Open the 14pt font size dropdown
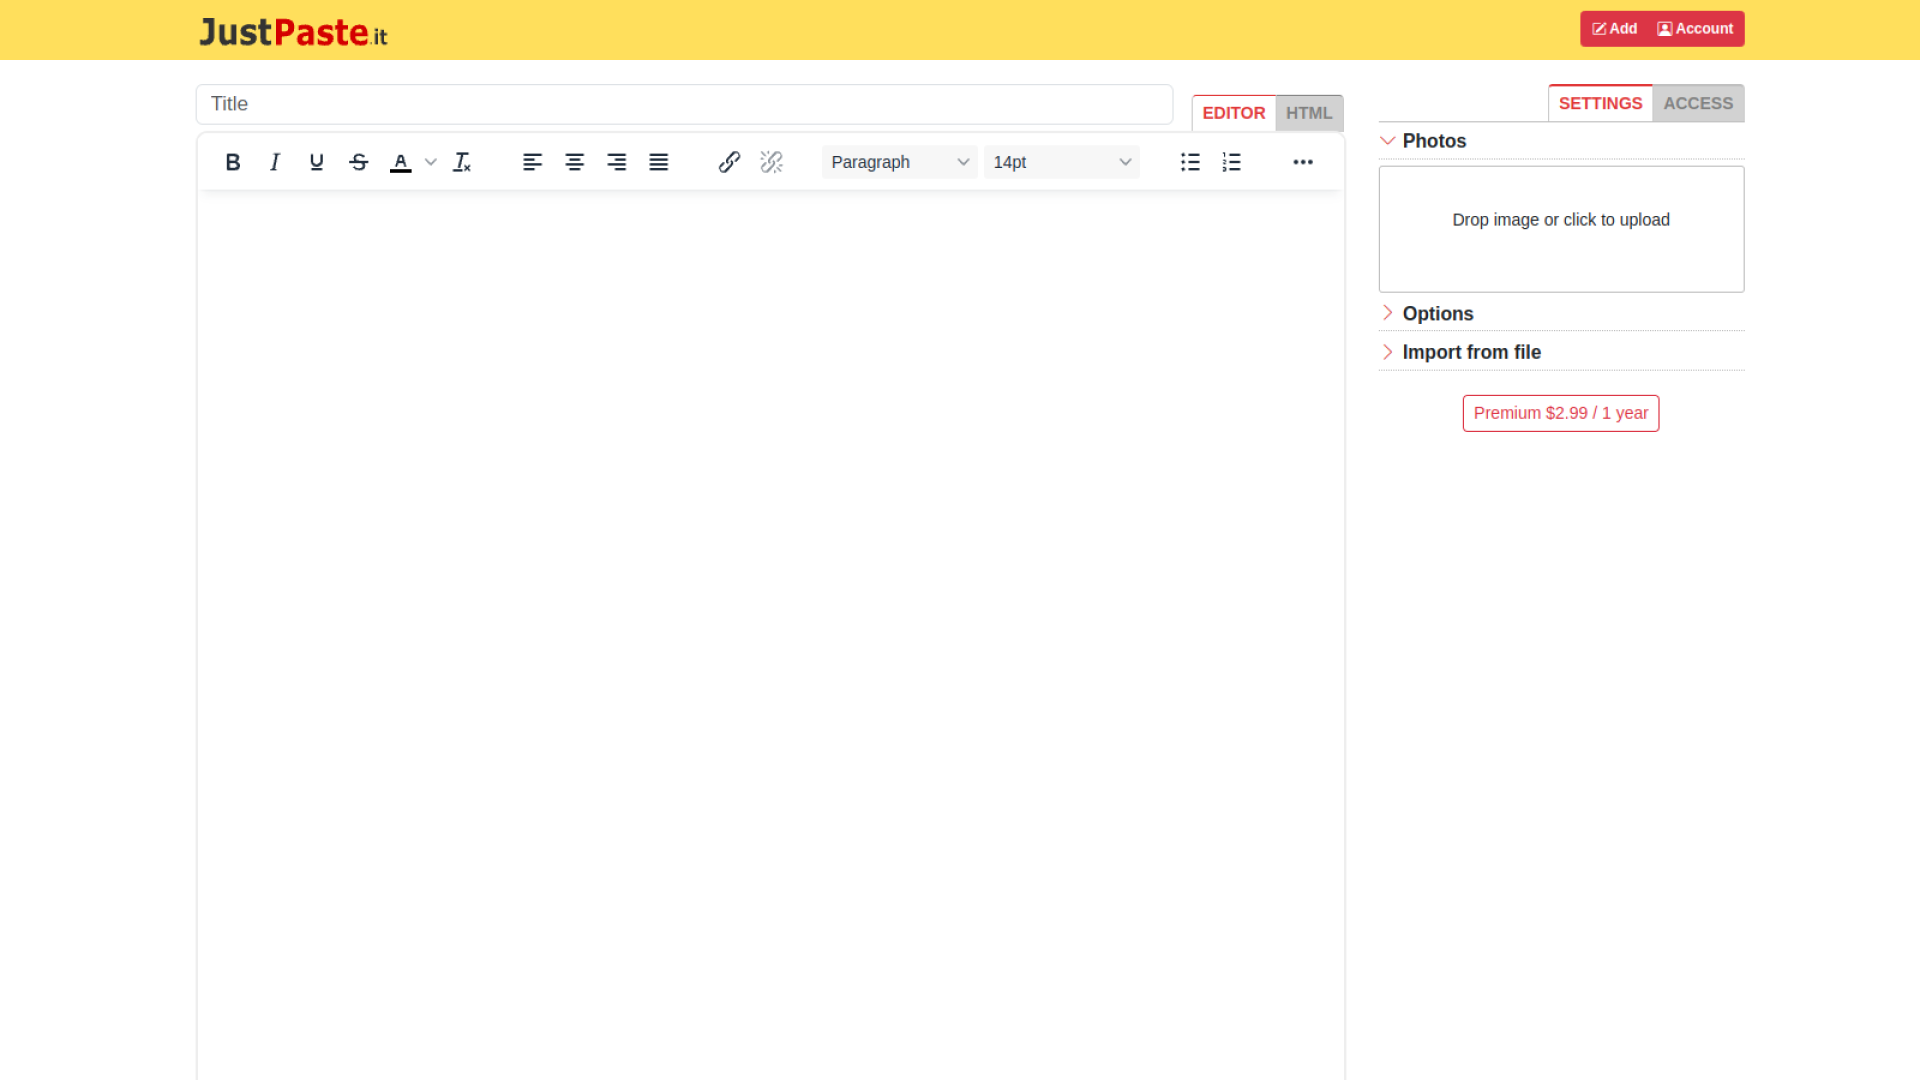The image size is (1920, 1080). (x=1061, y=162)
